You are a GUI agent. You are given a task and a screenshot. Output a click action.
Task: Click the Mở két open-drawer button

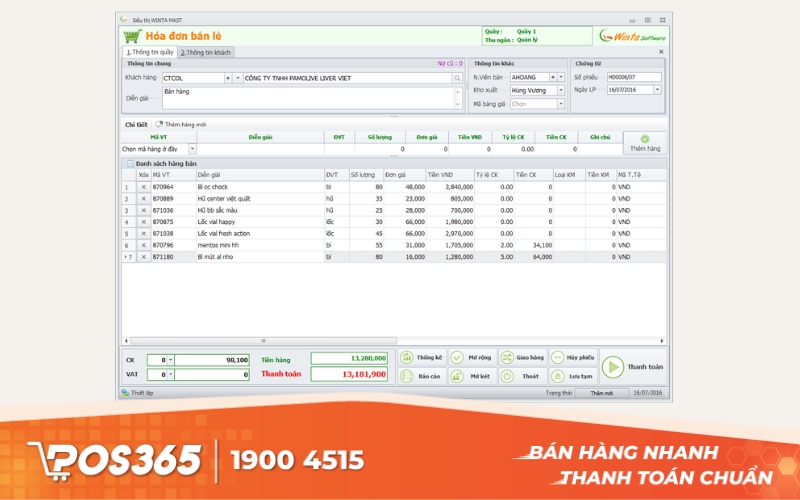tap(472, 376)
